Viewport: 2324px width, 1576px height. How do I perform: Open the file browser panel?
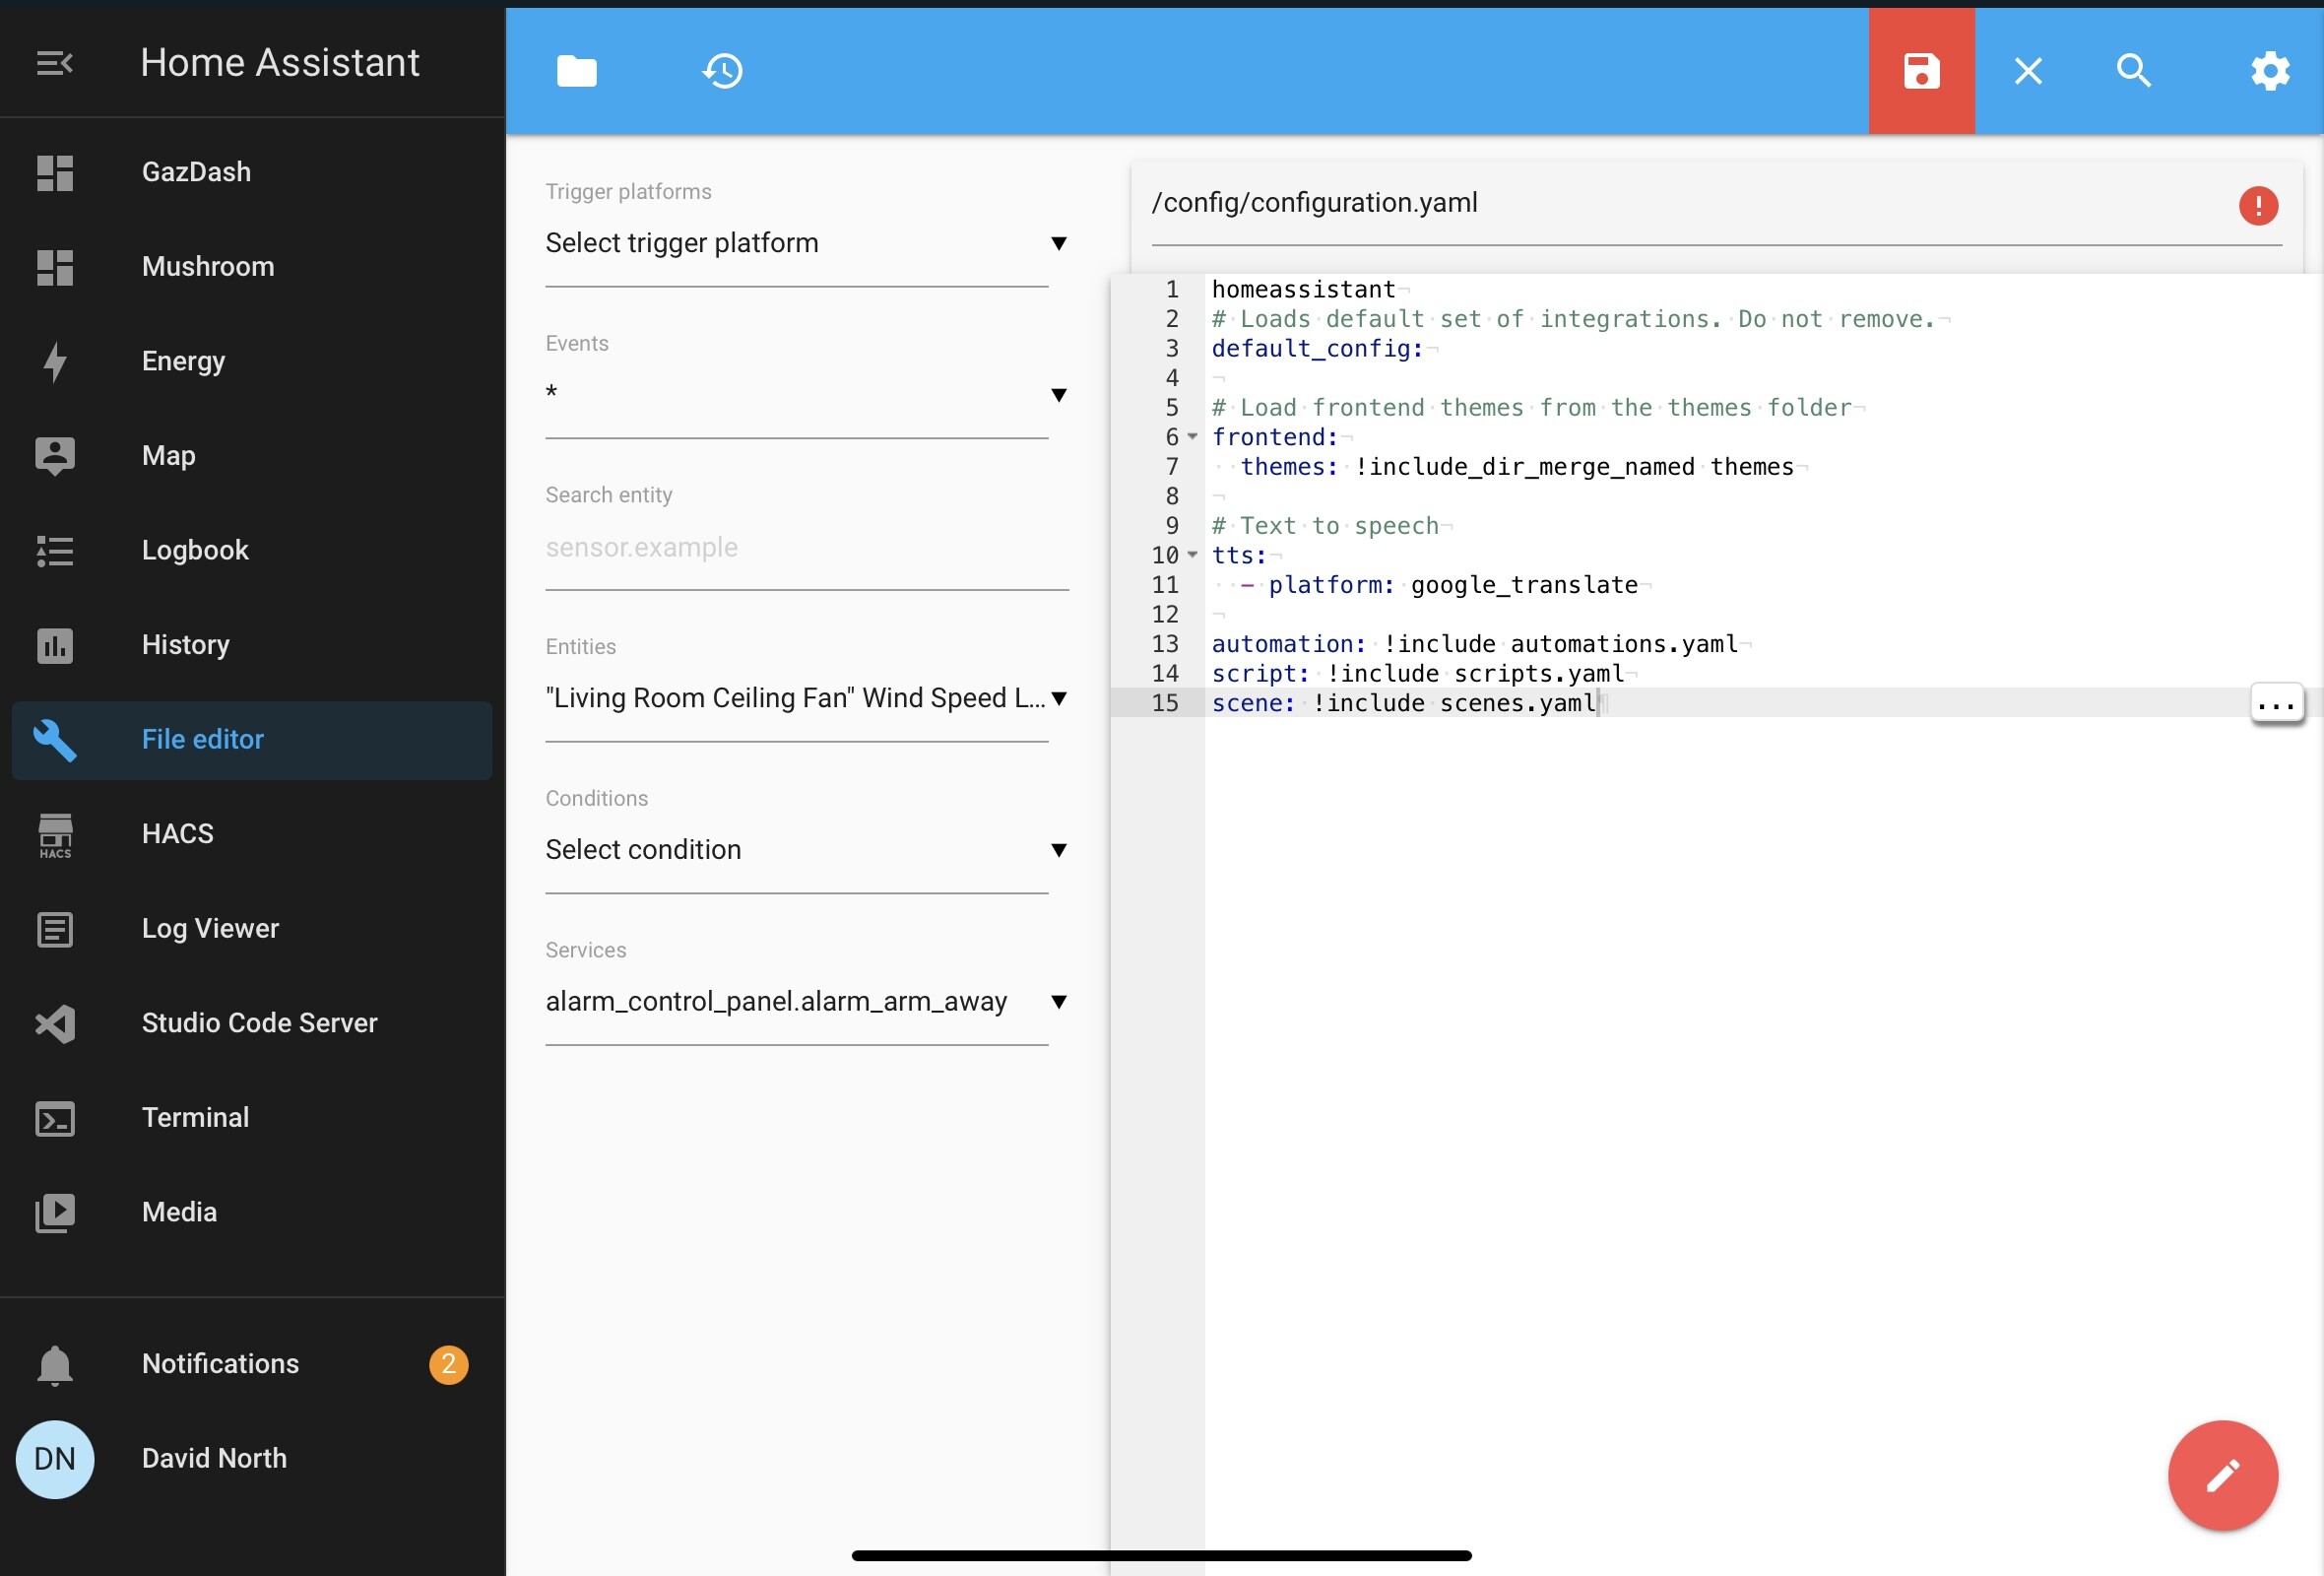pyautogui.click(x=576, y=70)
